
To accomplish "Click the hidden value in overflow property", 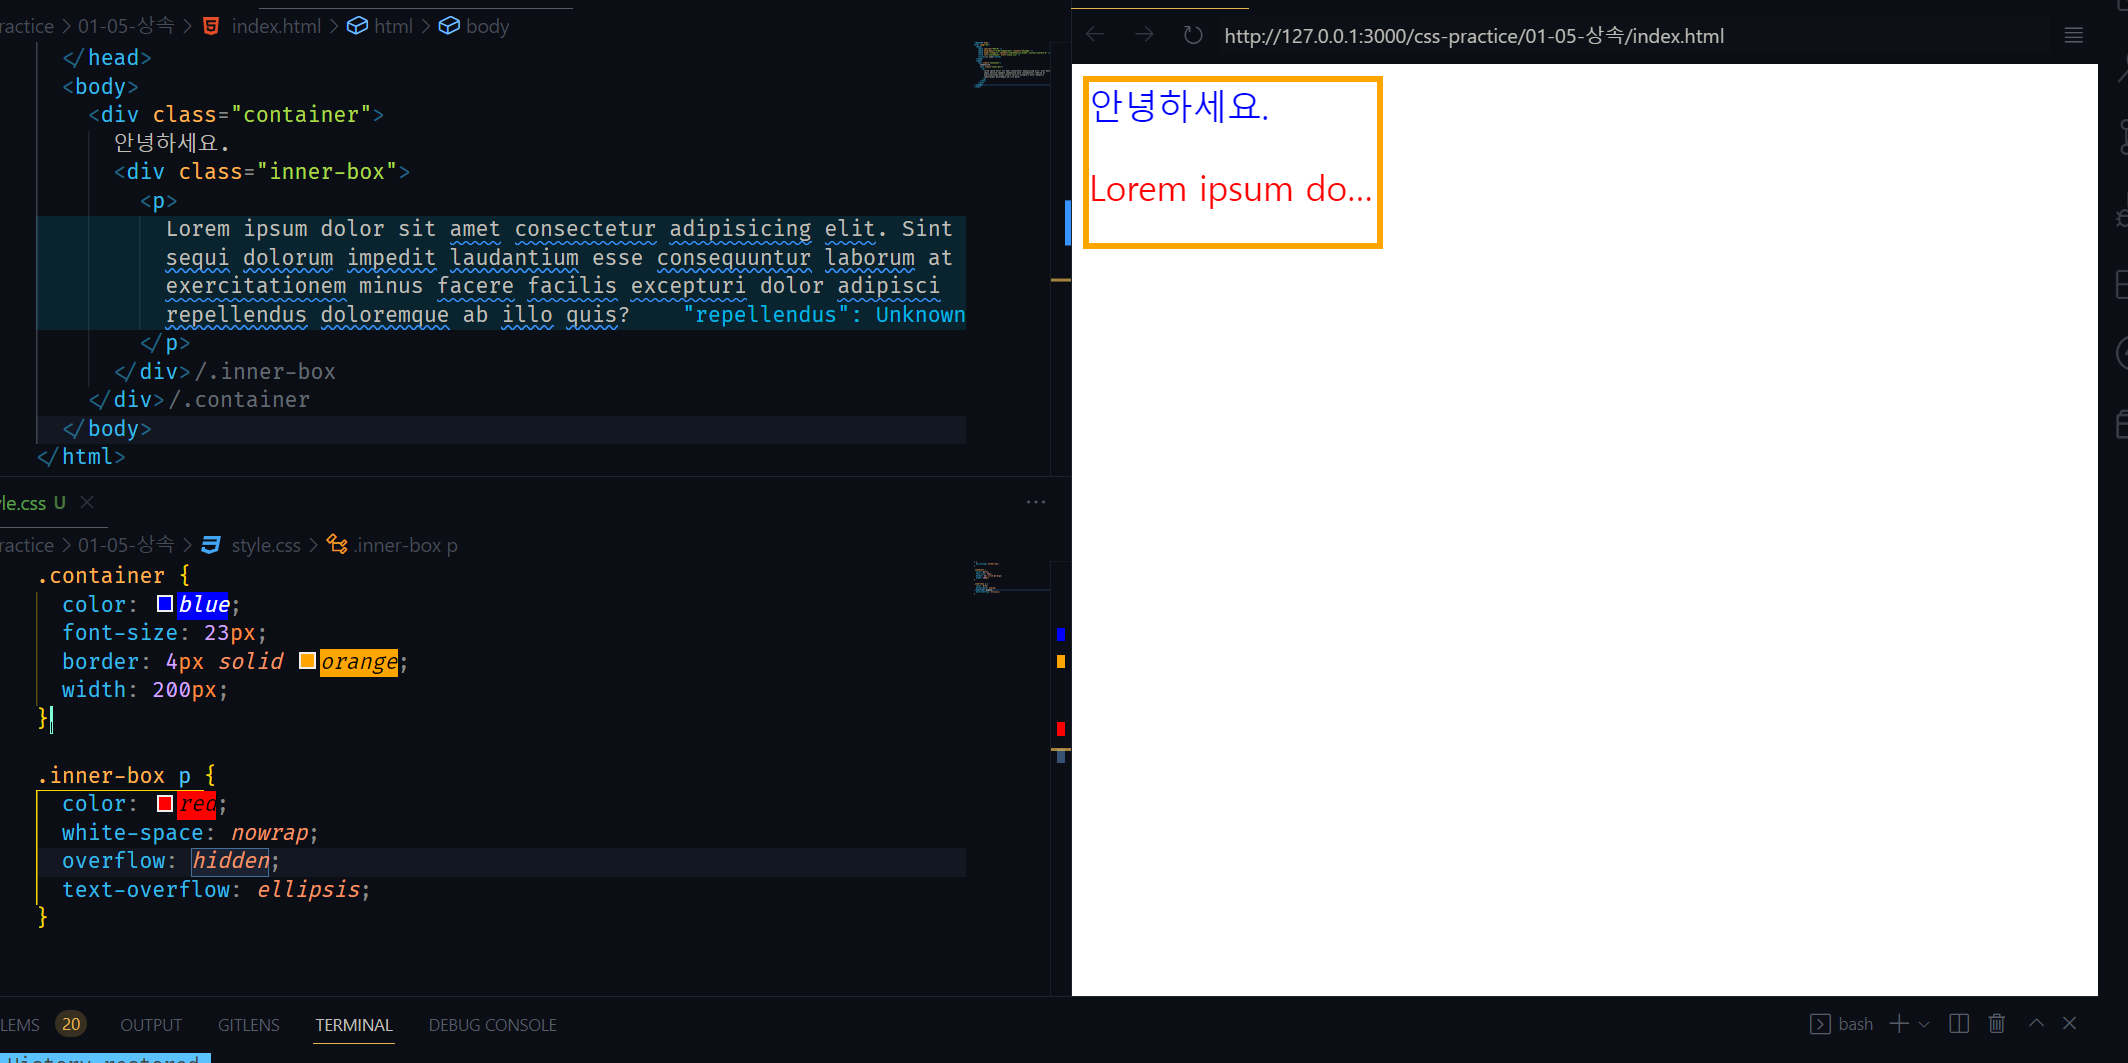I will pos(231,861).
